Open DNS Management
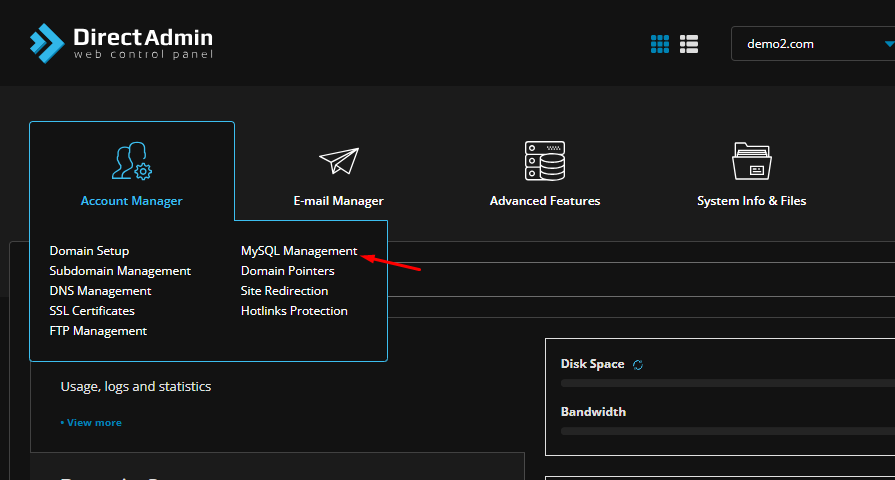 point(100,291)
